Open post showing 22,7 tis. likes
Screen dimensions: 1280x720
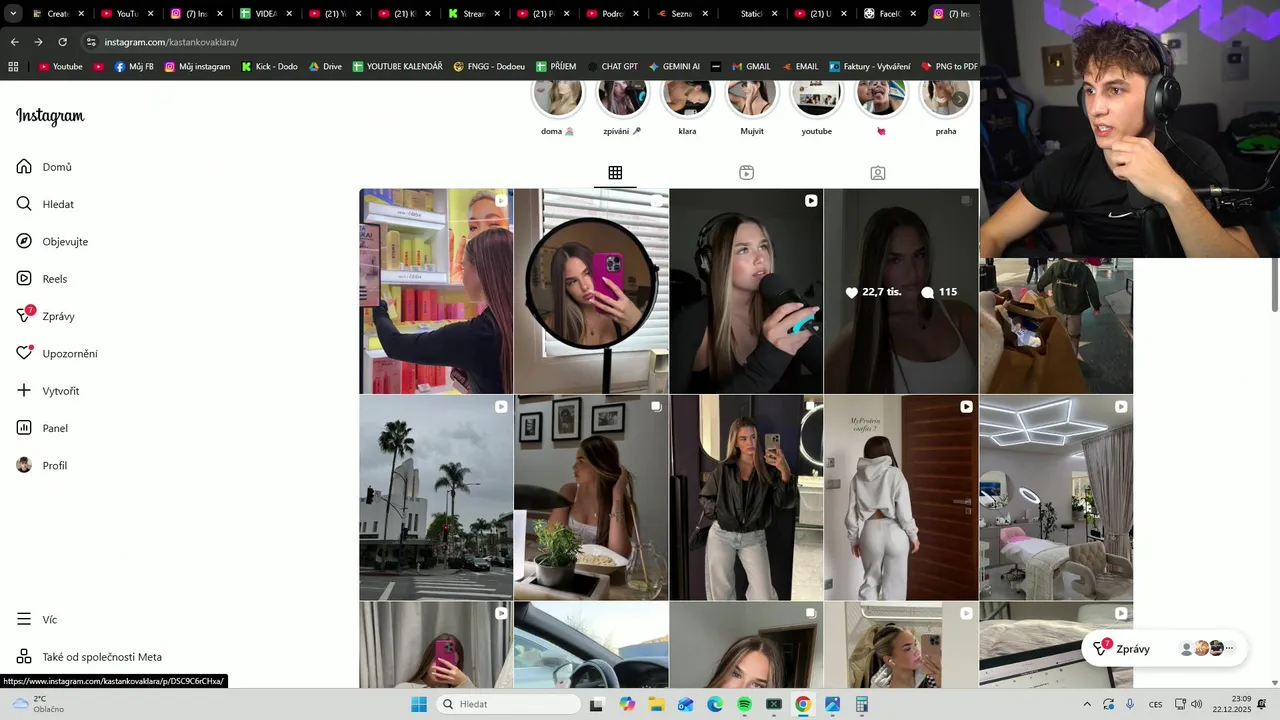coord(901,291)
